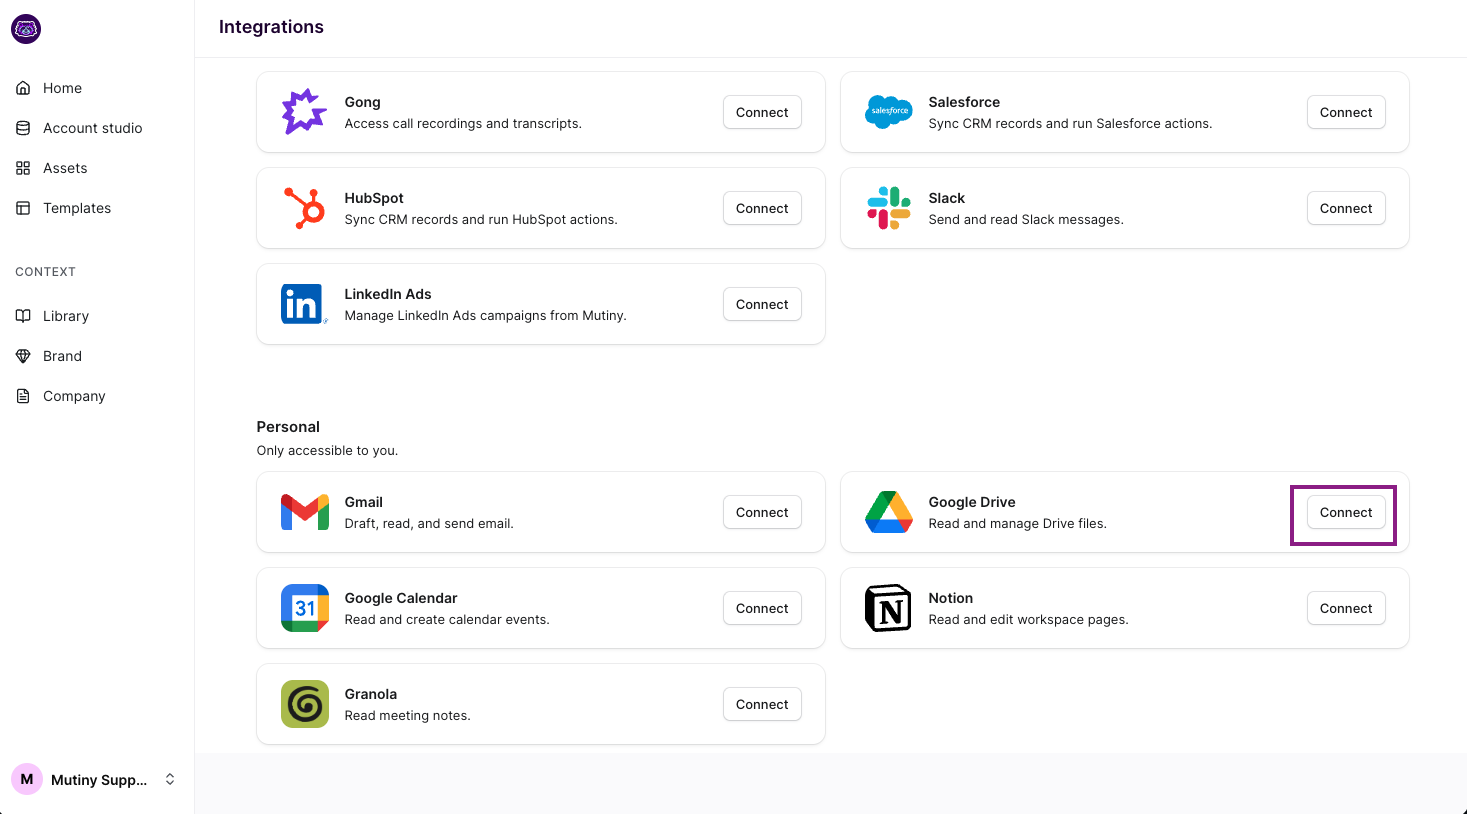This screenshot has width=1467, height=814.
Task: Click the Salesforce cloud logo
Action: pos(889,112)
